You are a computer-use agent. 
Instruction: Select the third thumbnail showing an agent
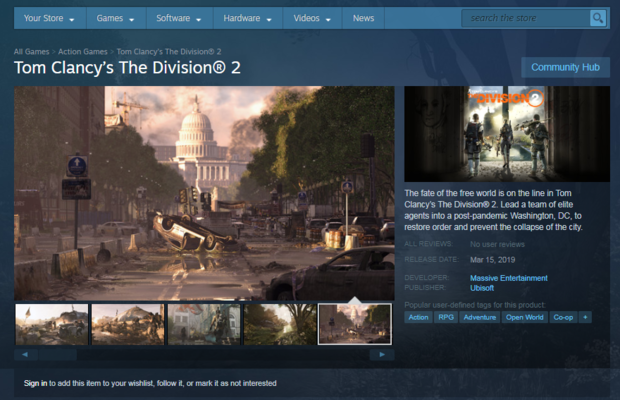point(204,324)
